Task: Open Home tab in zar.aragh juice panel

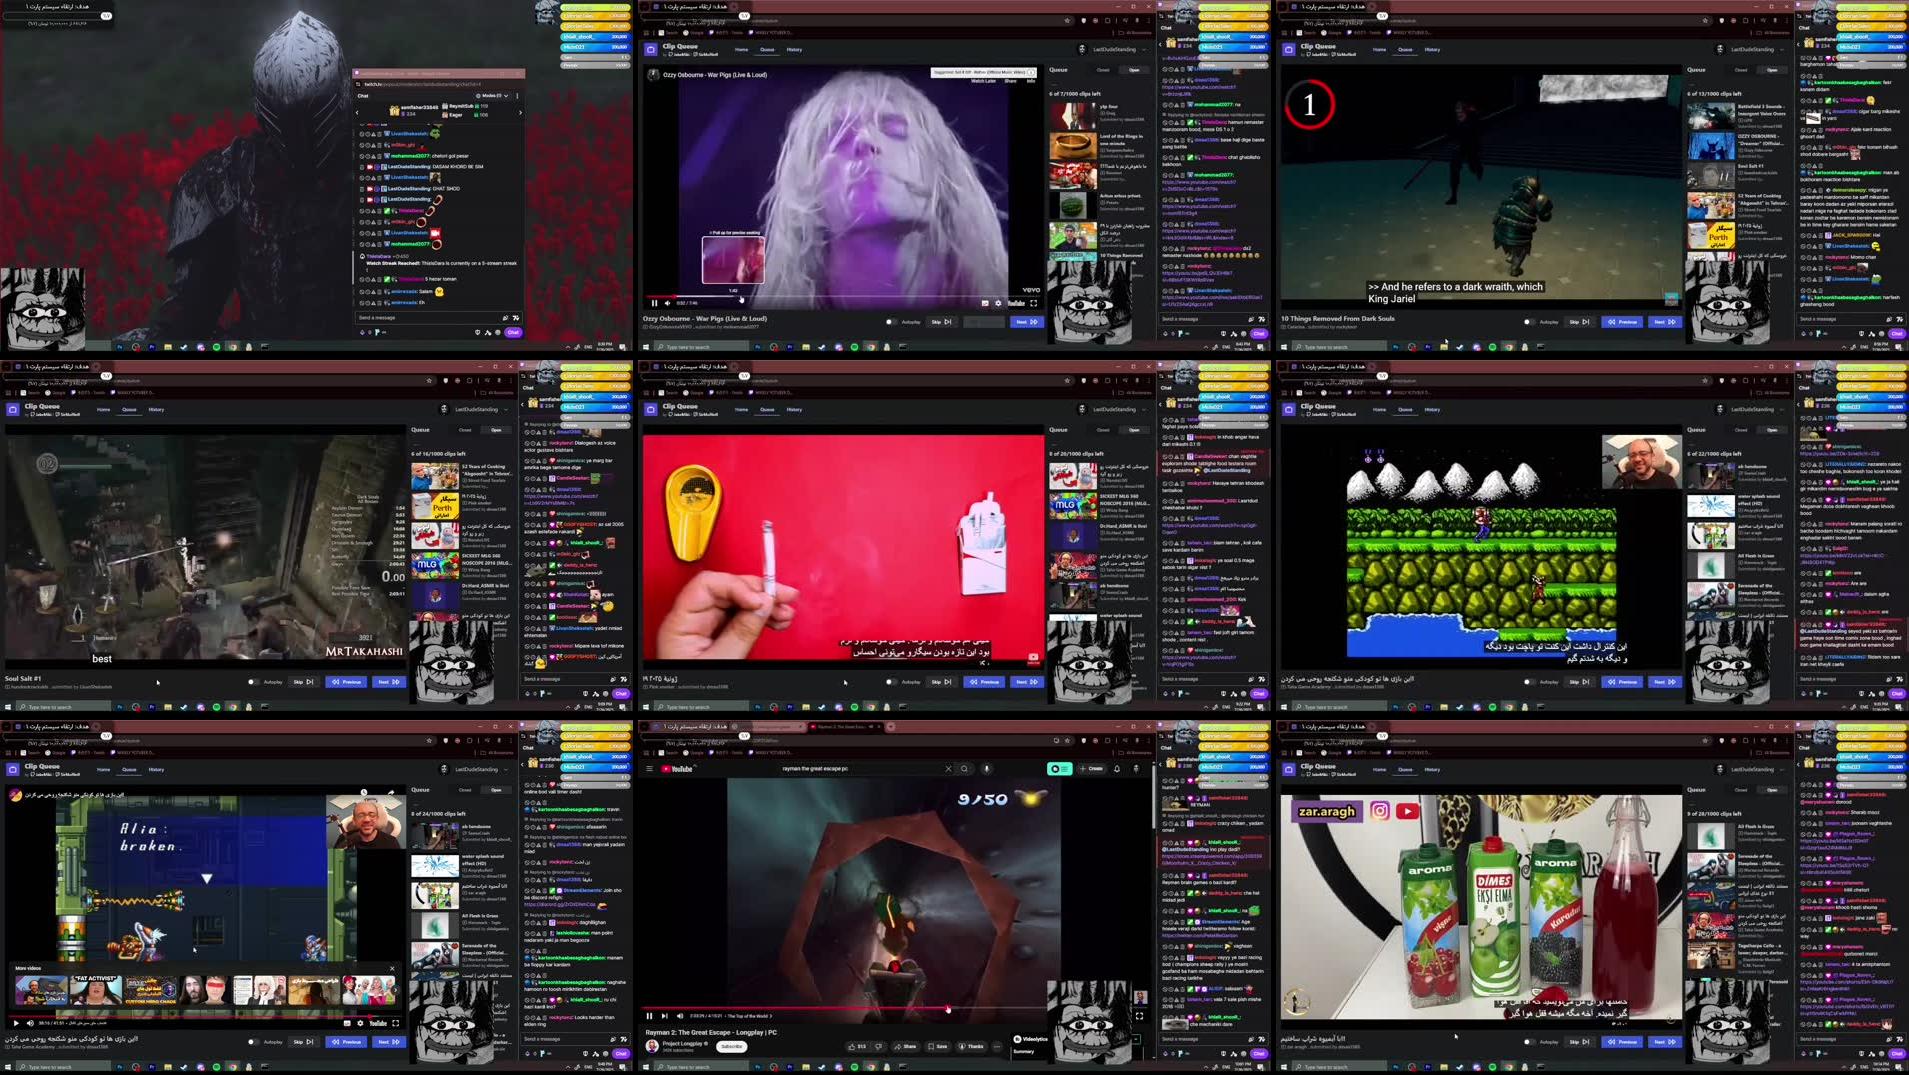Action: pos(1379,769)
